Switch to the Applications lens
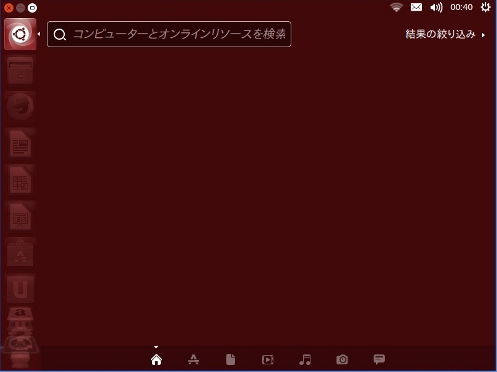 pyautogui.click(x=193, y=360)
